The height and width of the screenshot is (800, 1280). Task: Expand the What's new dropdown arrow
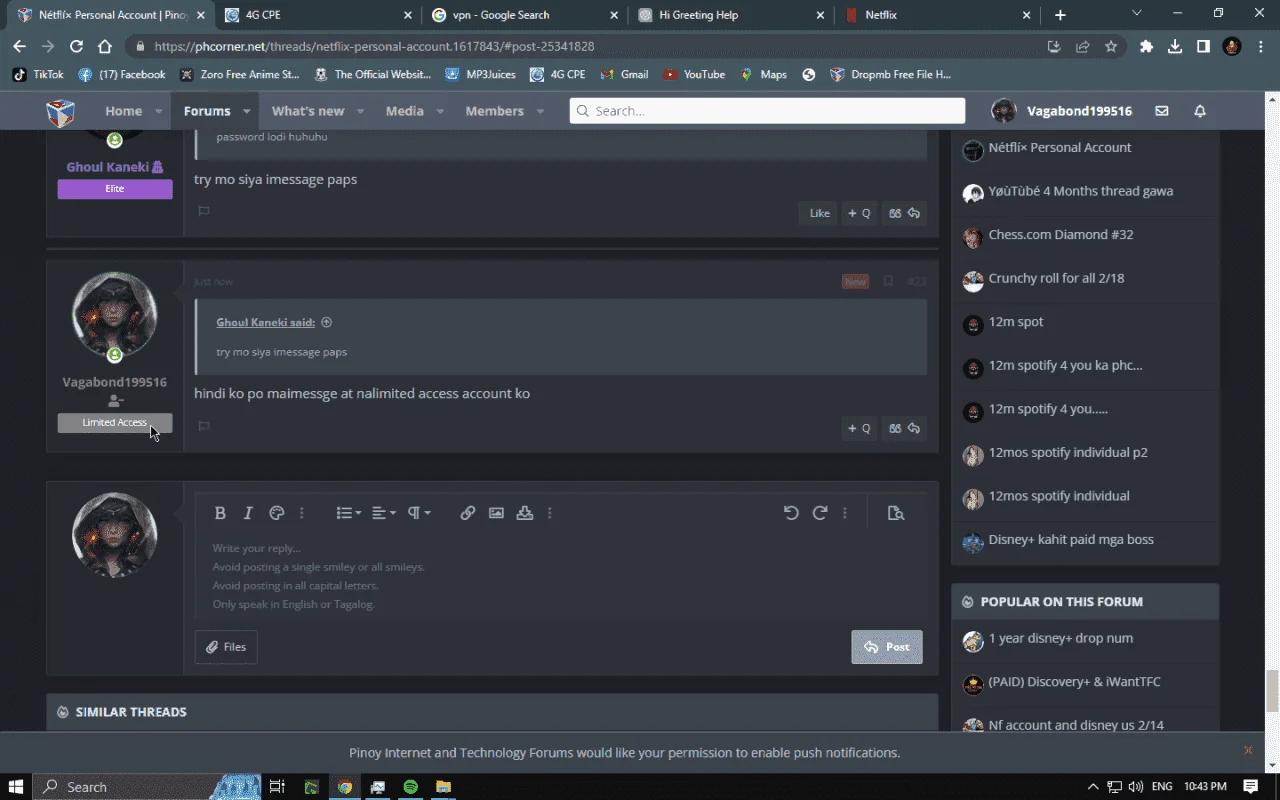[361, 111]
